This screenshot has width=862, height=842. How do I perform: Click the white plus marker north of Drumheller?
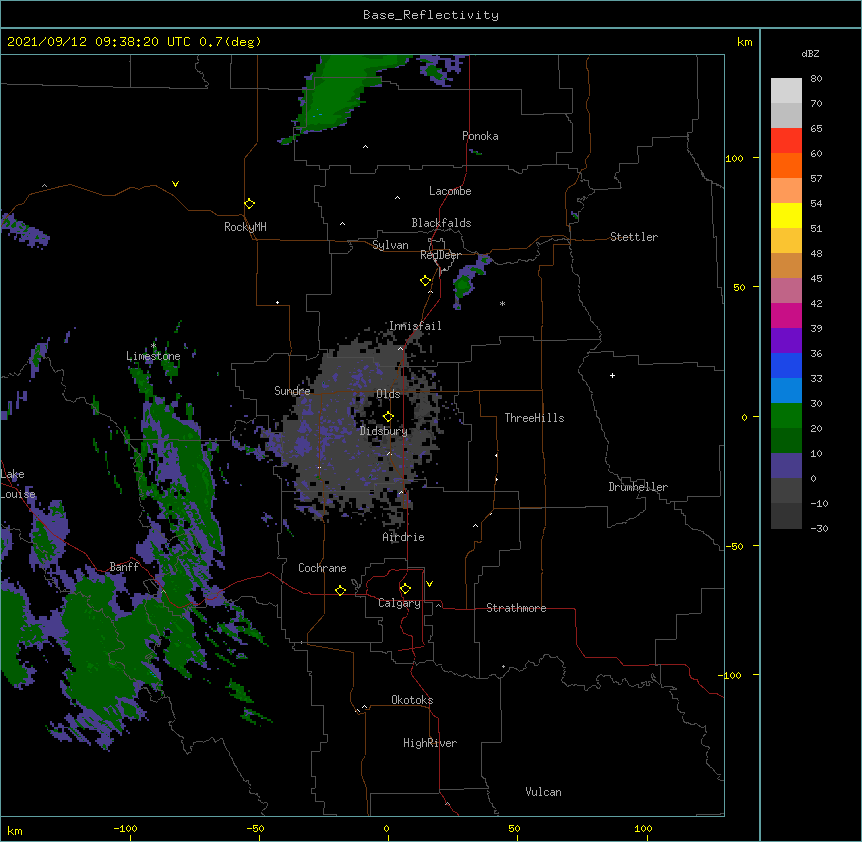(x=612, y=375)
